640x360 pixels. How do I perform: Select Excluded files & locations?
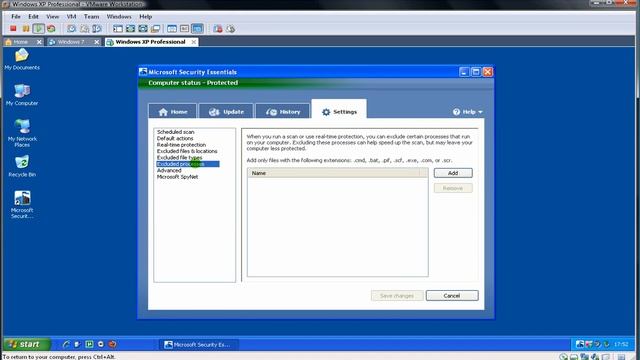[187, 151]
